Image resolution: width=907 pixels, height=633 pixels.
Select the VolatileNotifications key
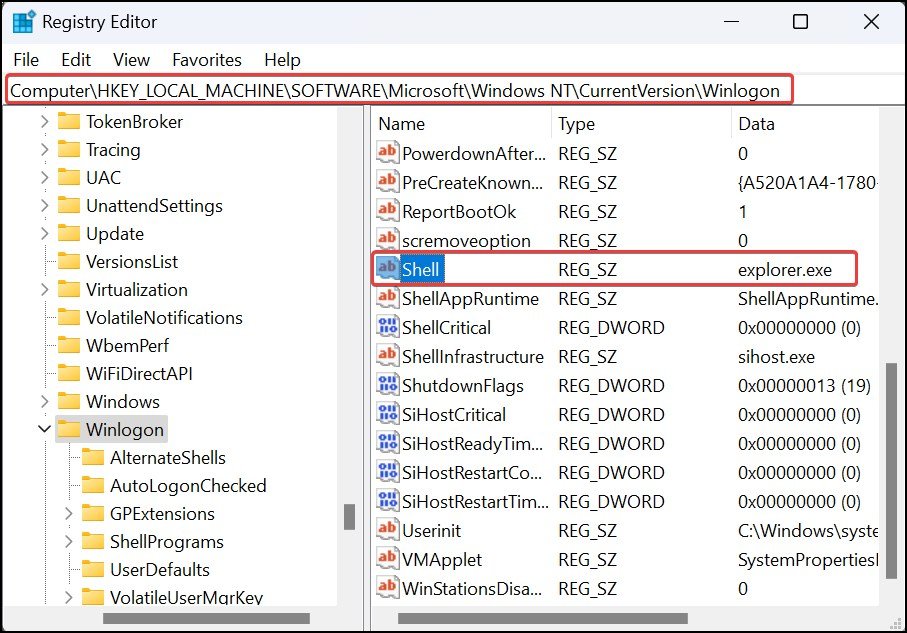(x=164, y=318)
